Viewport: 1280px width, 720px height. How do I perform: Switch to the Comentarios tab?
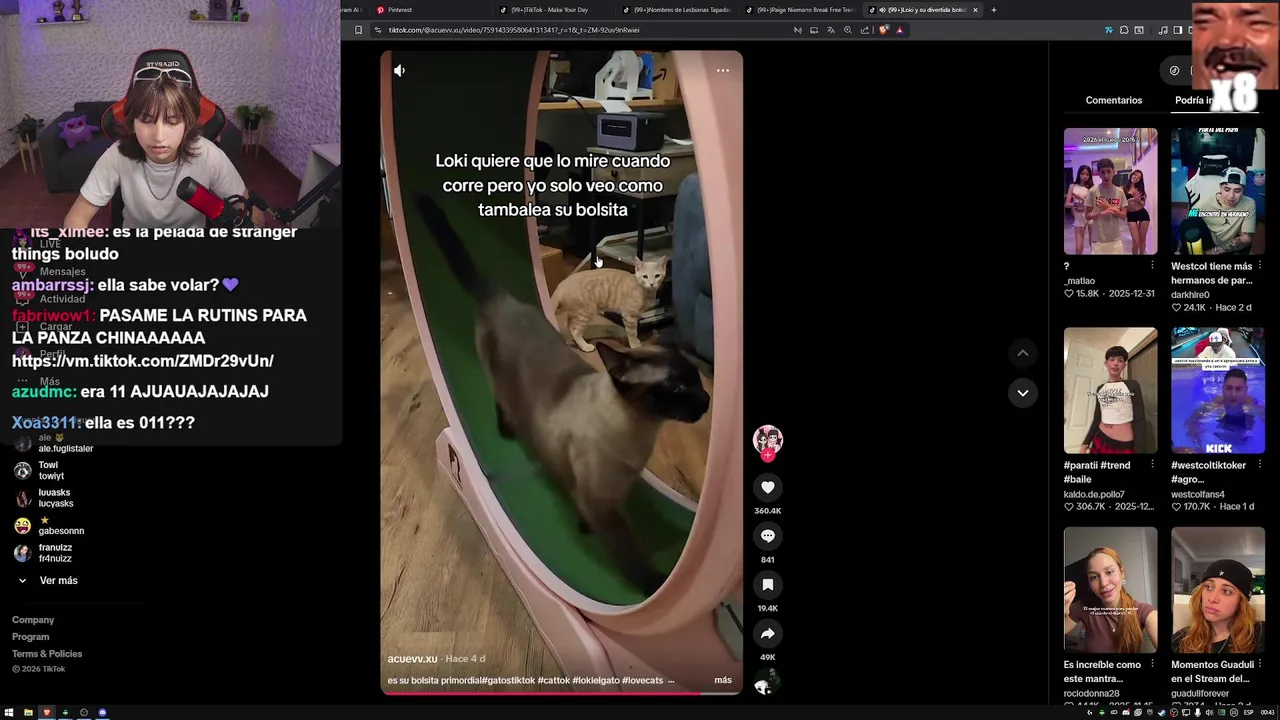1113,100
